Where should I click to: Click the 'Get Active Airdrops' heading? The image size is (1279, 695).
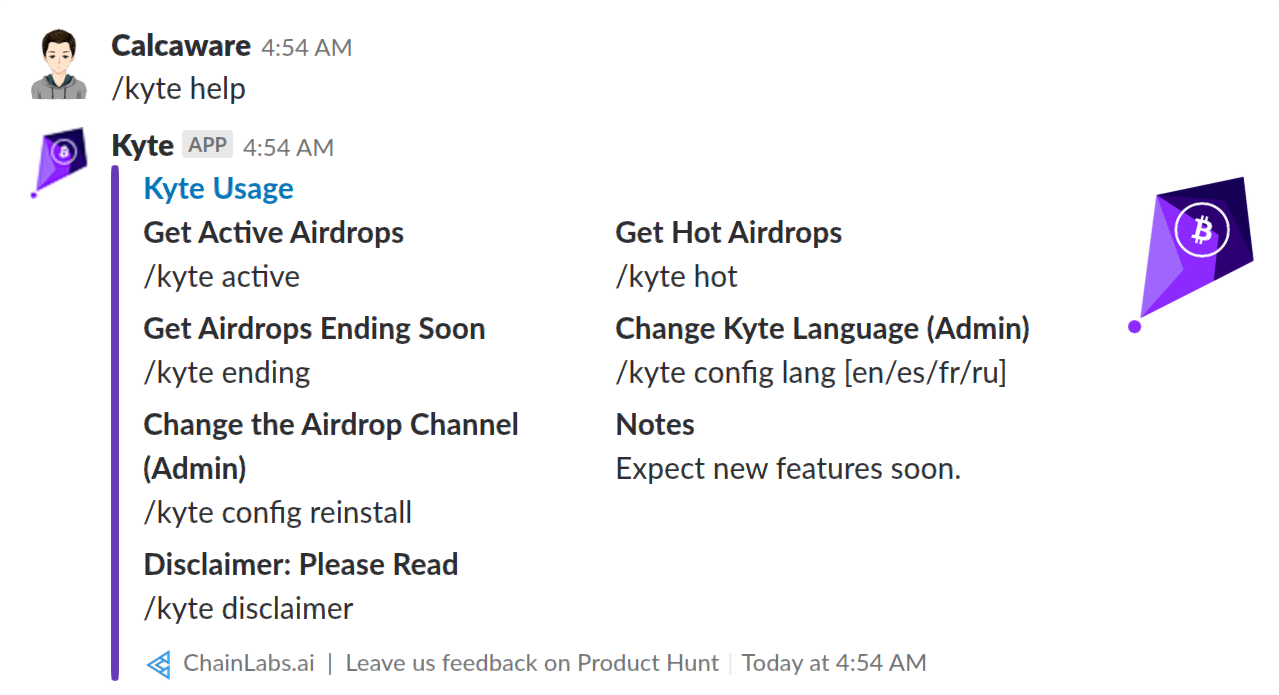[274, 233]
